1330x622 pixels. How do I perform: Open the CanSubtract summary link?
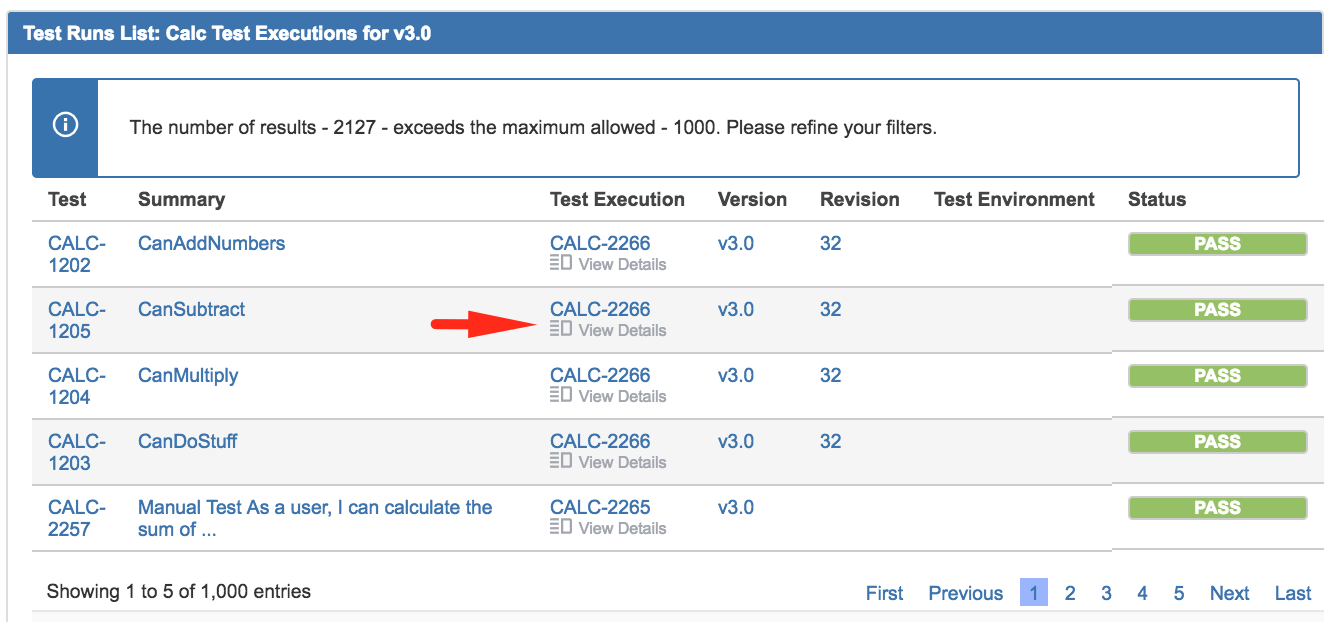click(x=191, y=309)
